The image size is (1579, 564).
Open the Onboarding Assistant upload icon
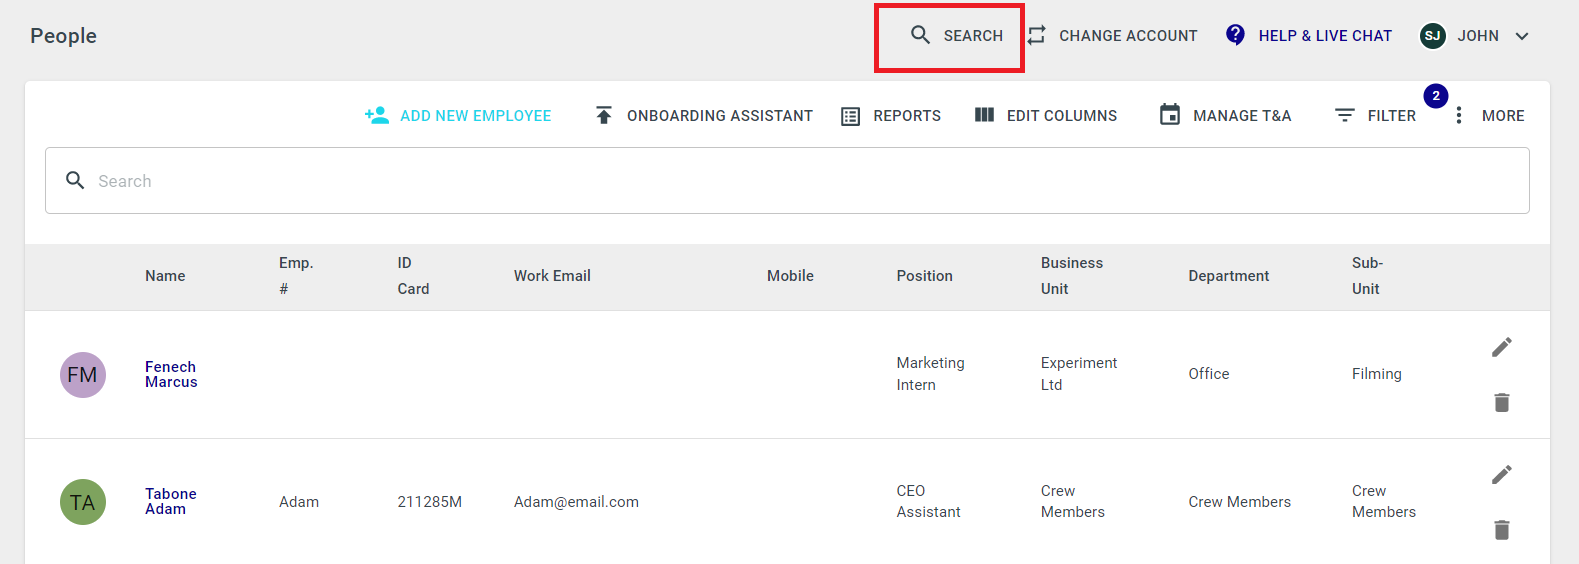(x=604, y=115)
